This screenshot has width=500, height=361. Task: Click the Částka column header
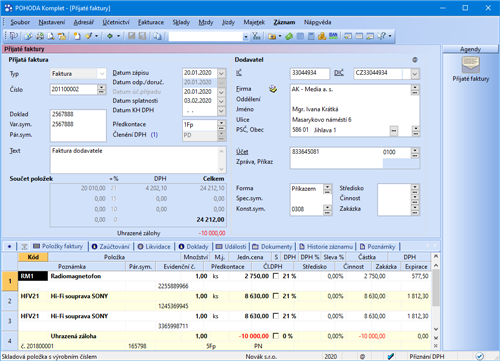(367, 257)
